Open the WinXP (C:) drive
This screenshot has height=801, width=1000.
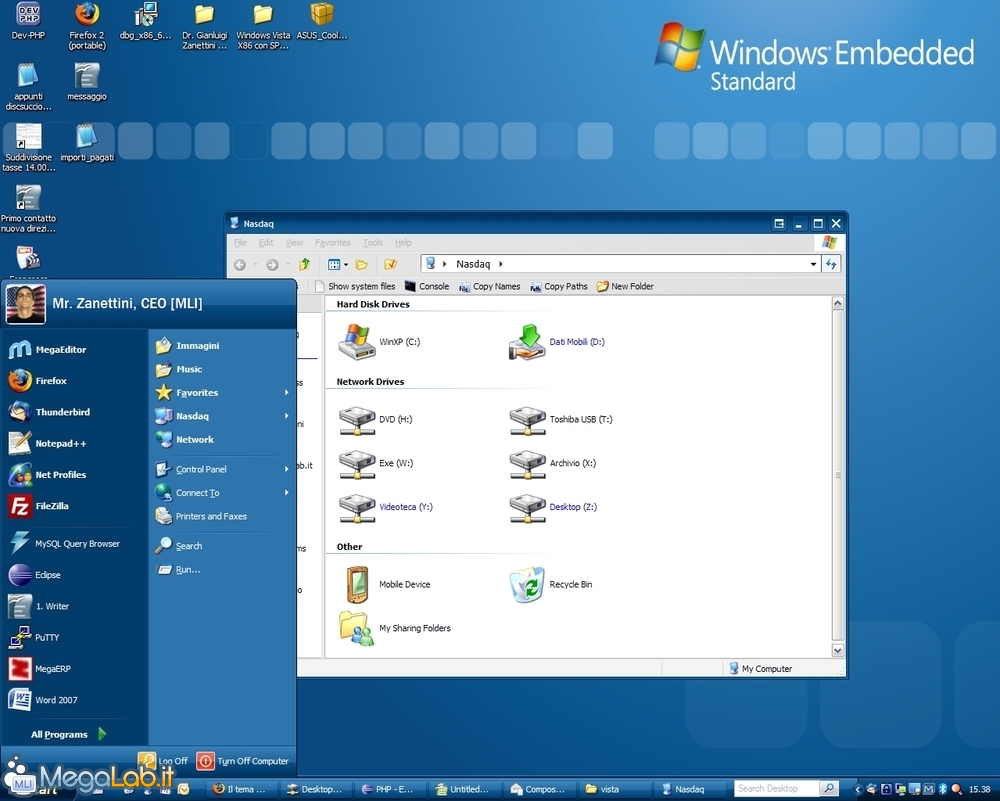point(379,342)
